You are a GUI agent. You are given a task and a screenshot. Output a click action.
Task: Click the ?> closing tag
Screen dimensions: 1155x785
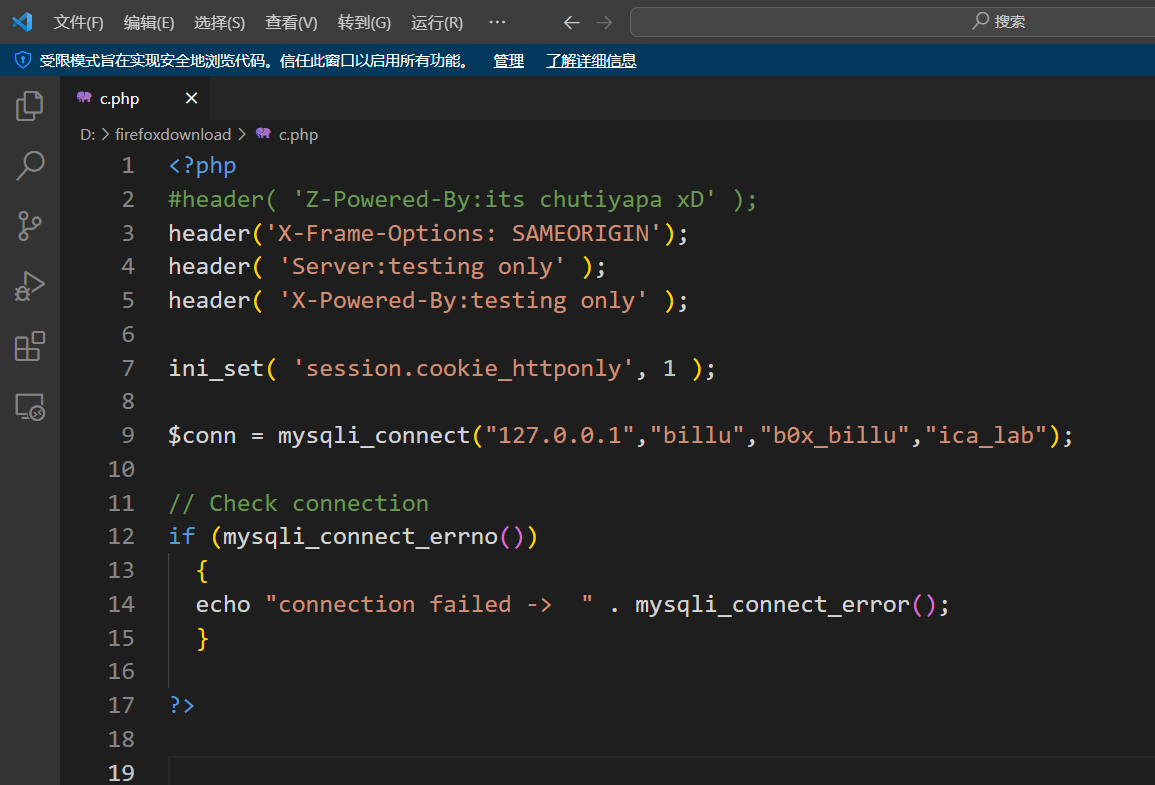point(181,705)
